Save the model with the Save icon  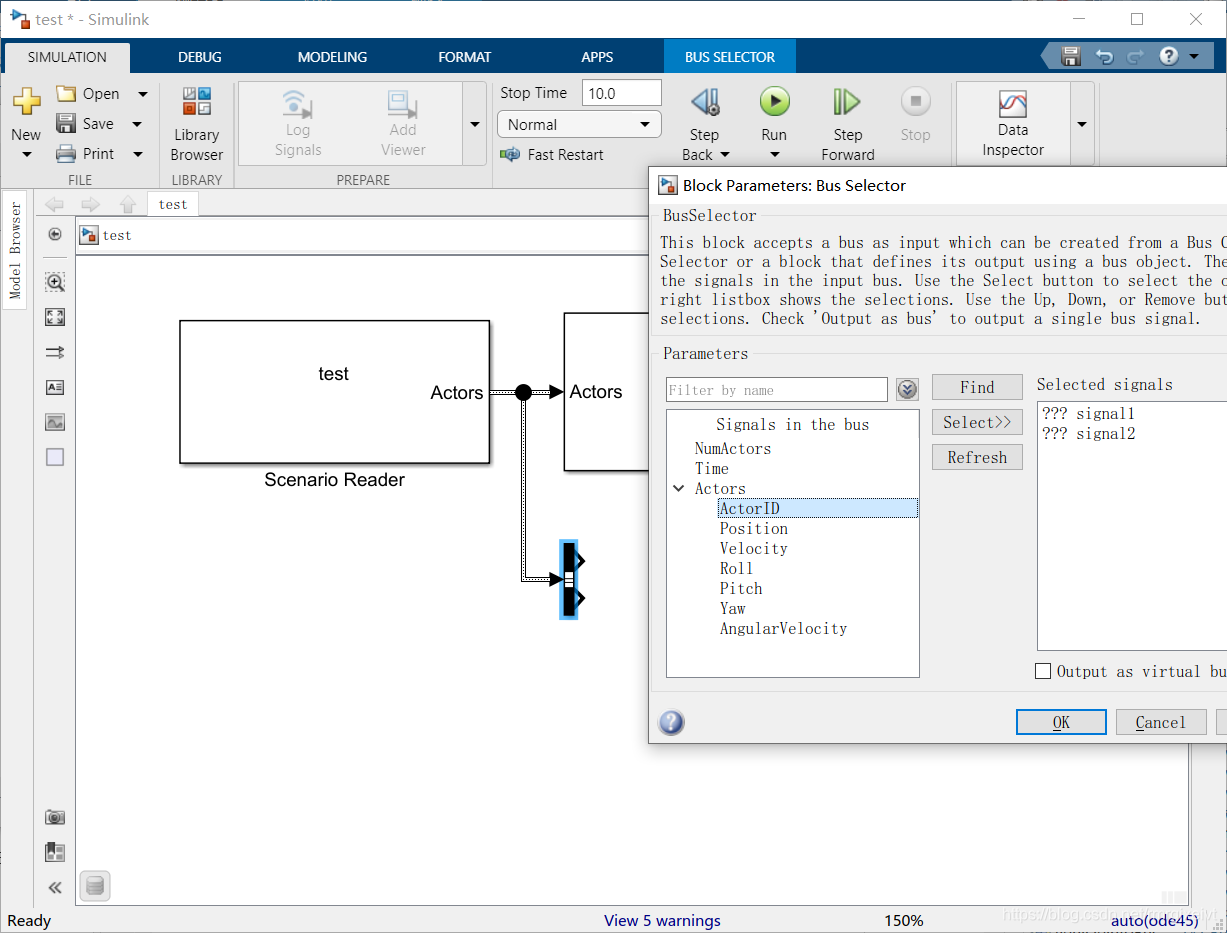(x=66, y=124)
